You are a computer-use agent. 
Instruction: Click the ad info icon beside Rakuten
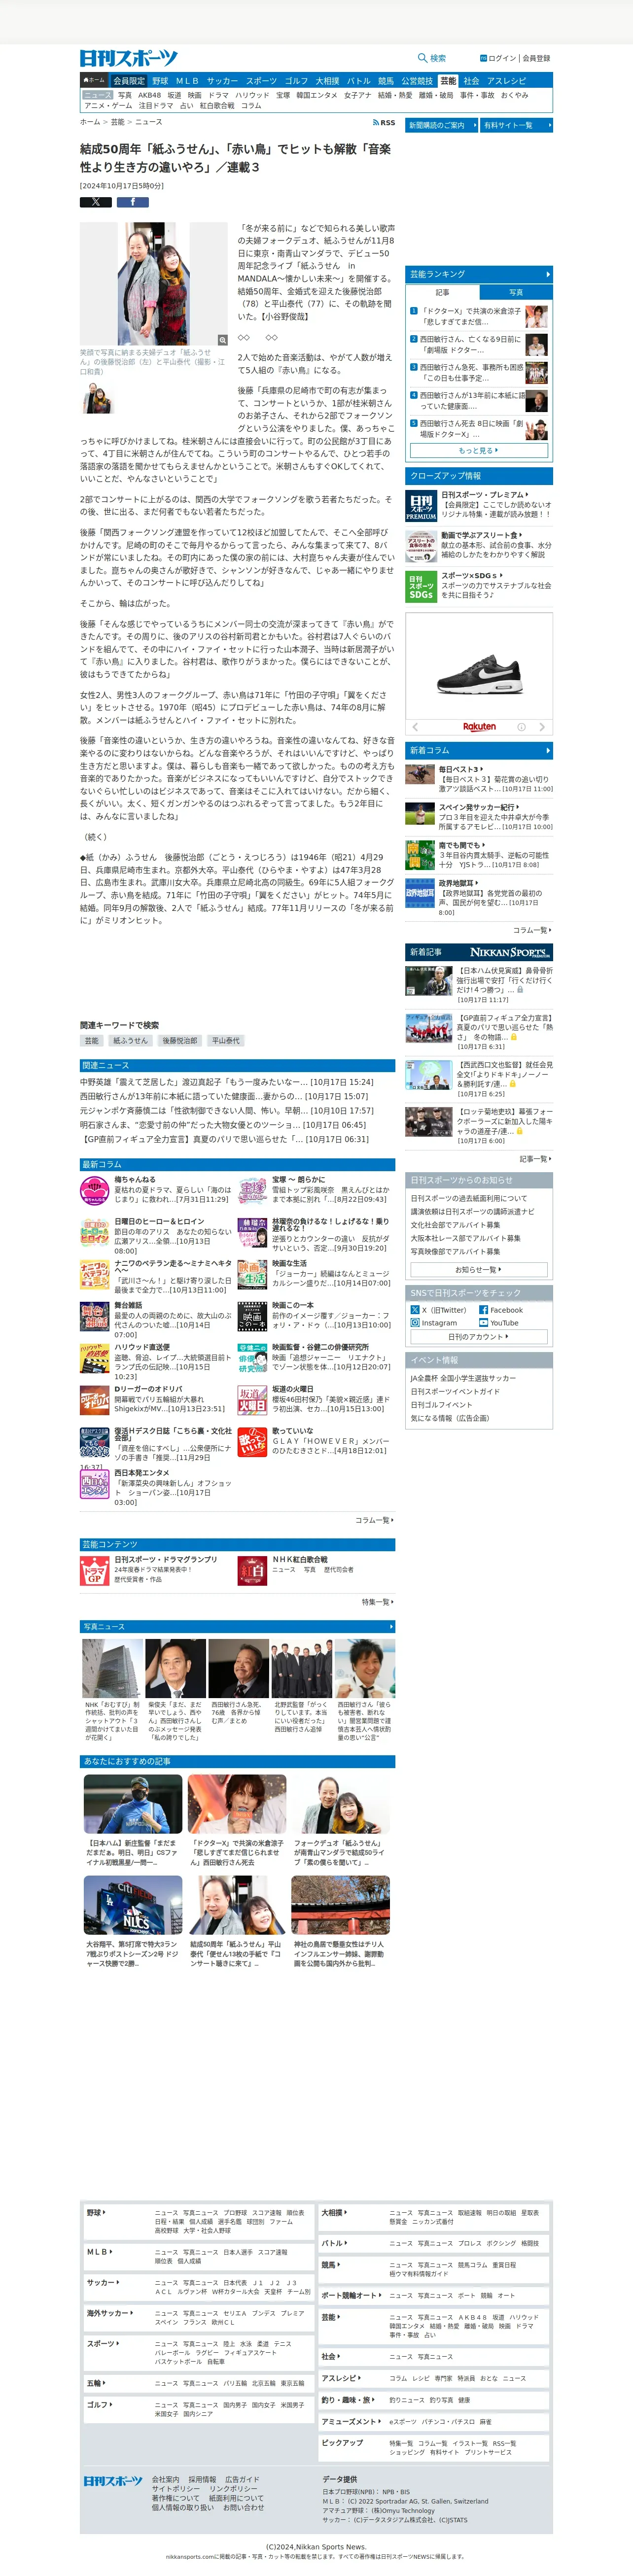pos(521,727)
